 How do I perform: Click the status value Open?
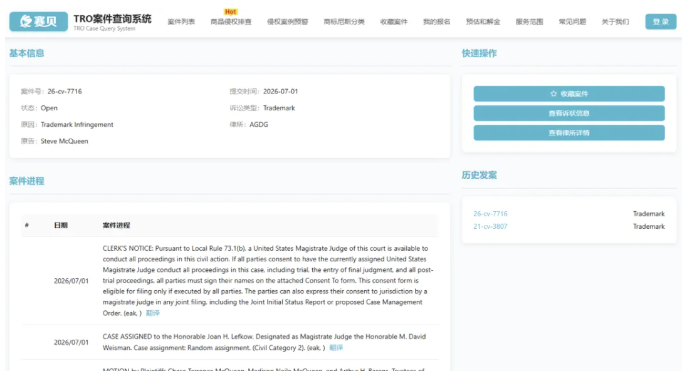pyautogui.click(x=49, y=108)
